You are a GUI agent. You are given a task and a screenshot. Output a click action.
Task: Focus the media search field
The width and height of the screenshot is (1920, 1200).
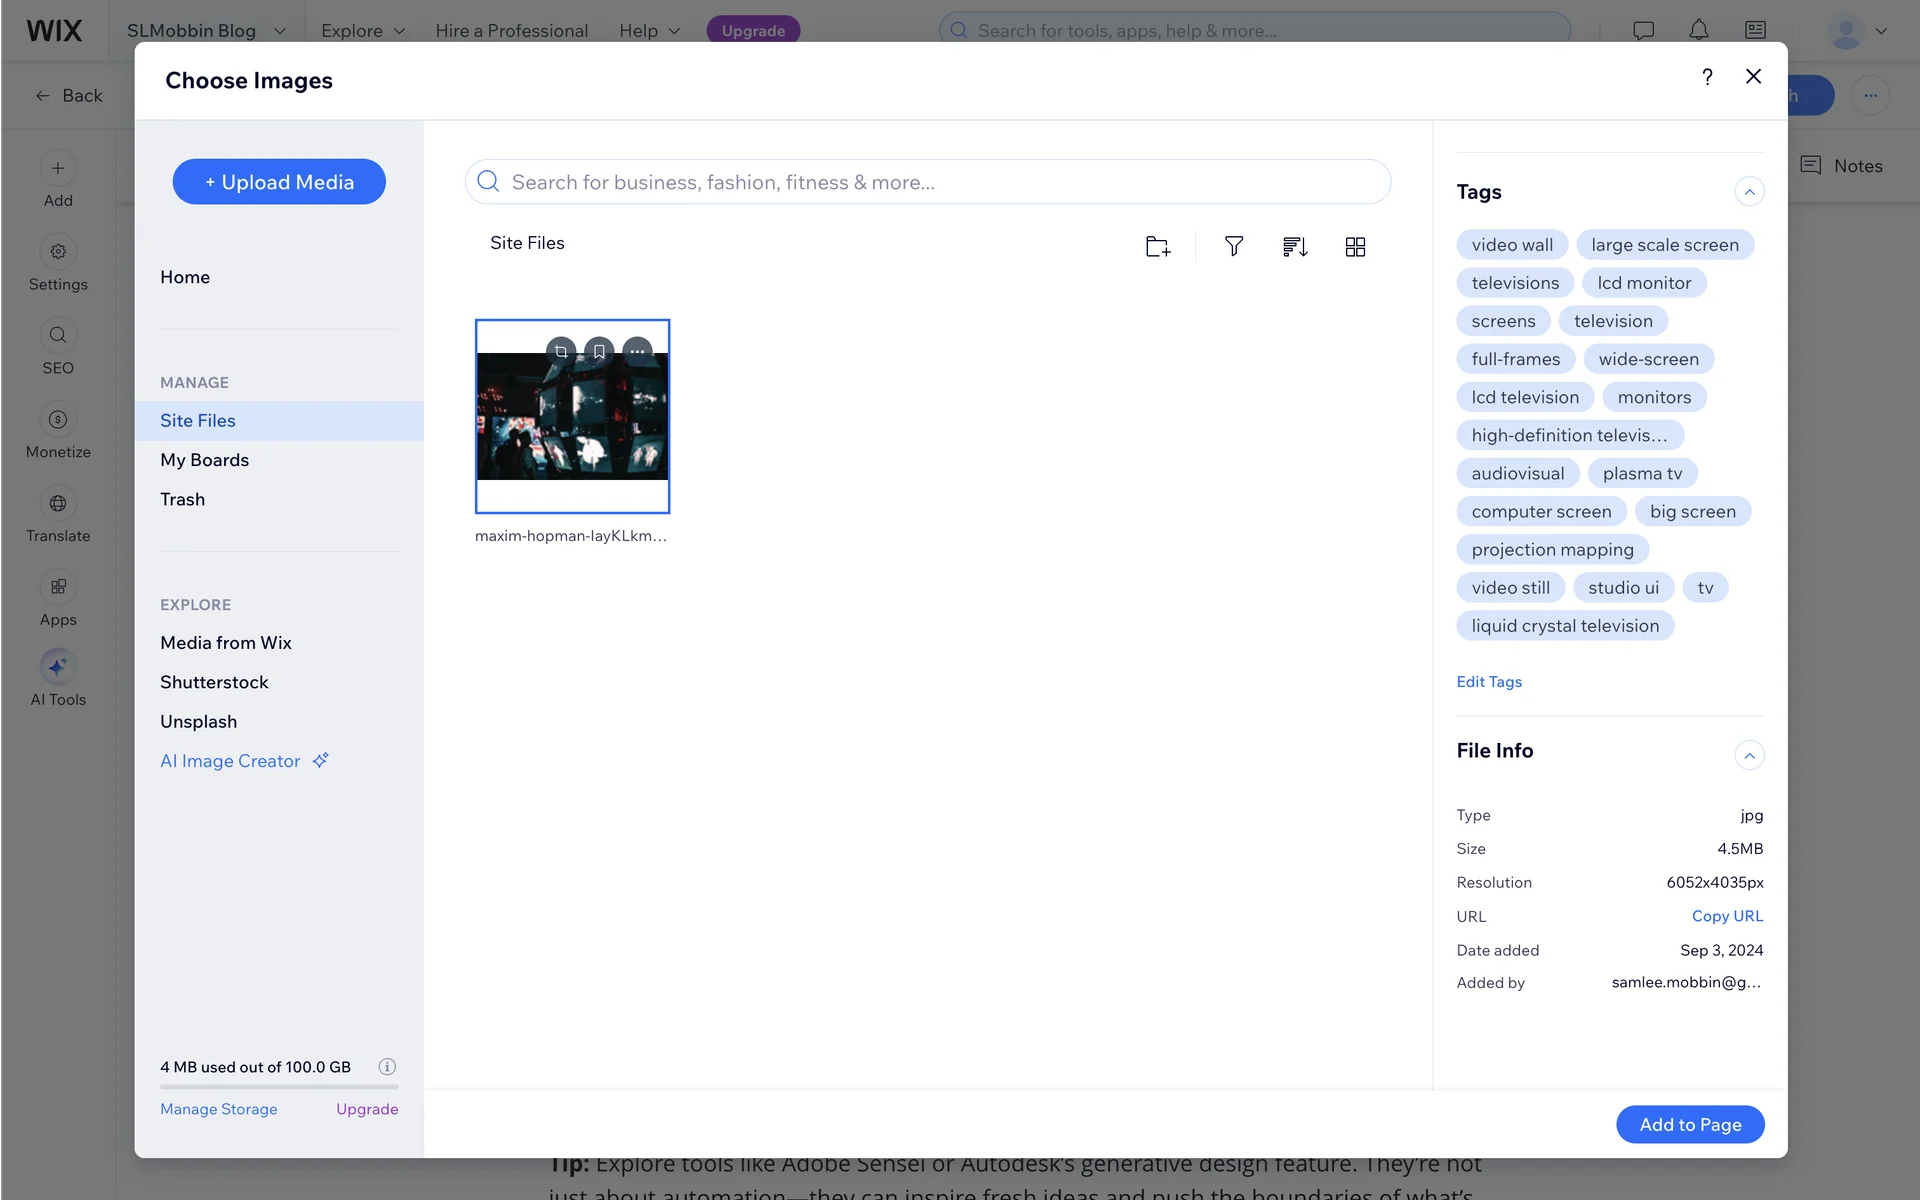click(940, 182)
